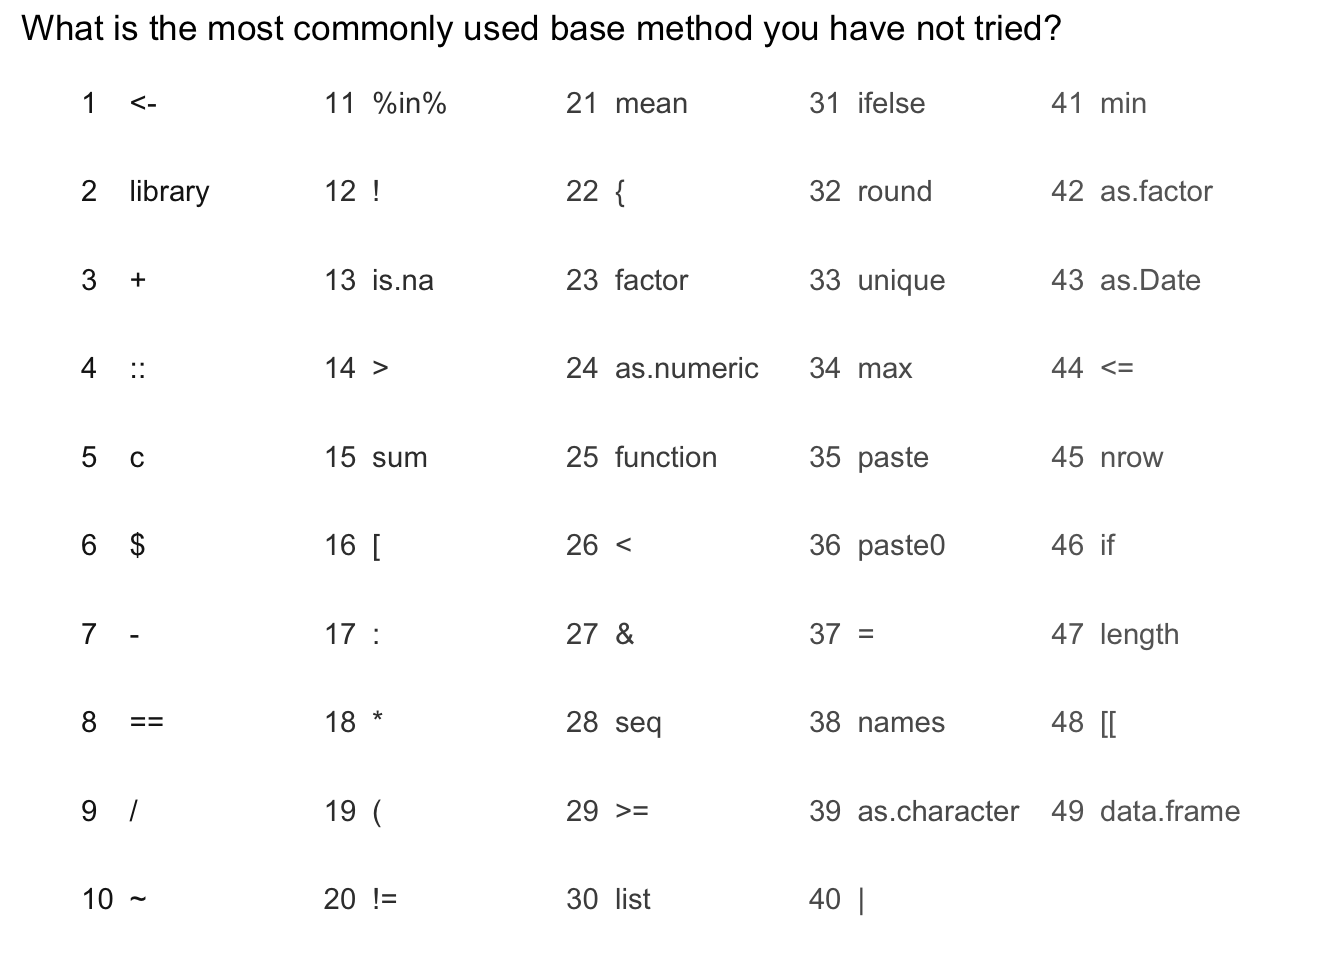Choose the unique function entry
The image size is (1344, 960).
tap(901, 281)
